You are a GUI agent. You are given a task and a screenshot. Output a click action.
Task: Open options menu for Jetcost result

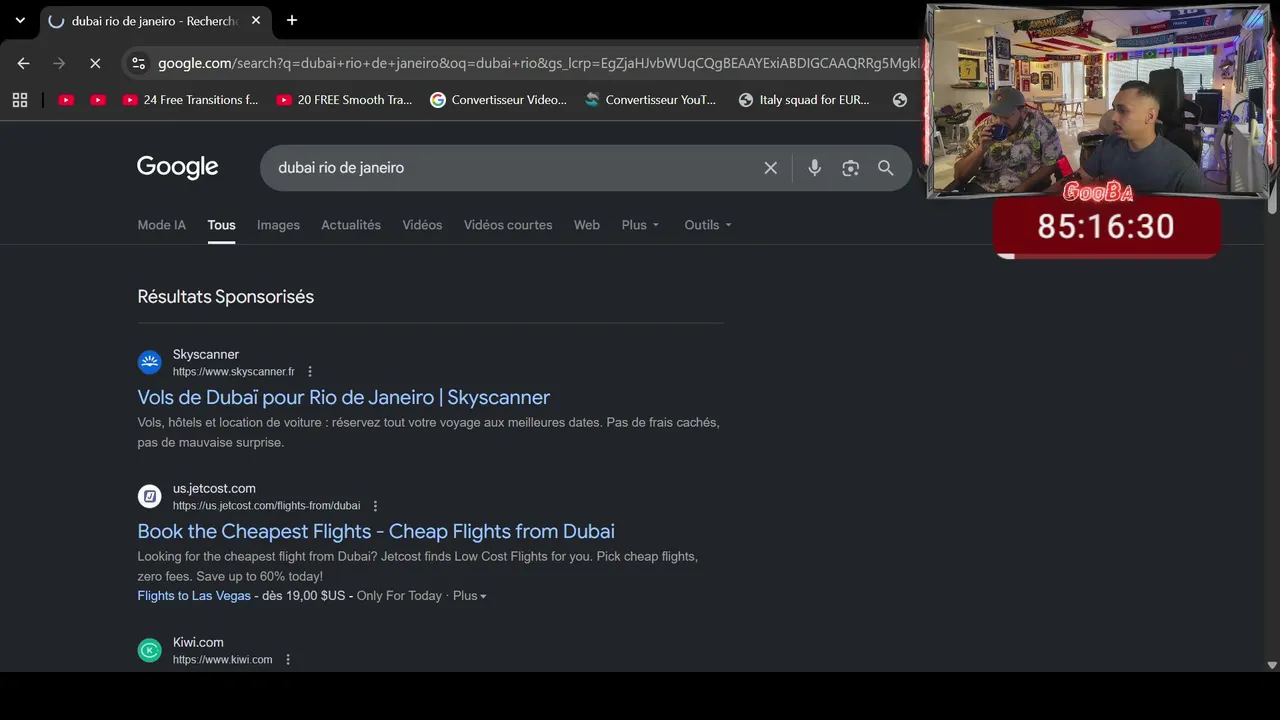375,506
